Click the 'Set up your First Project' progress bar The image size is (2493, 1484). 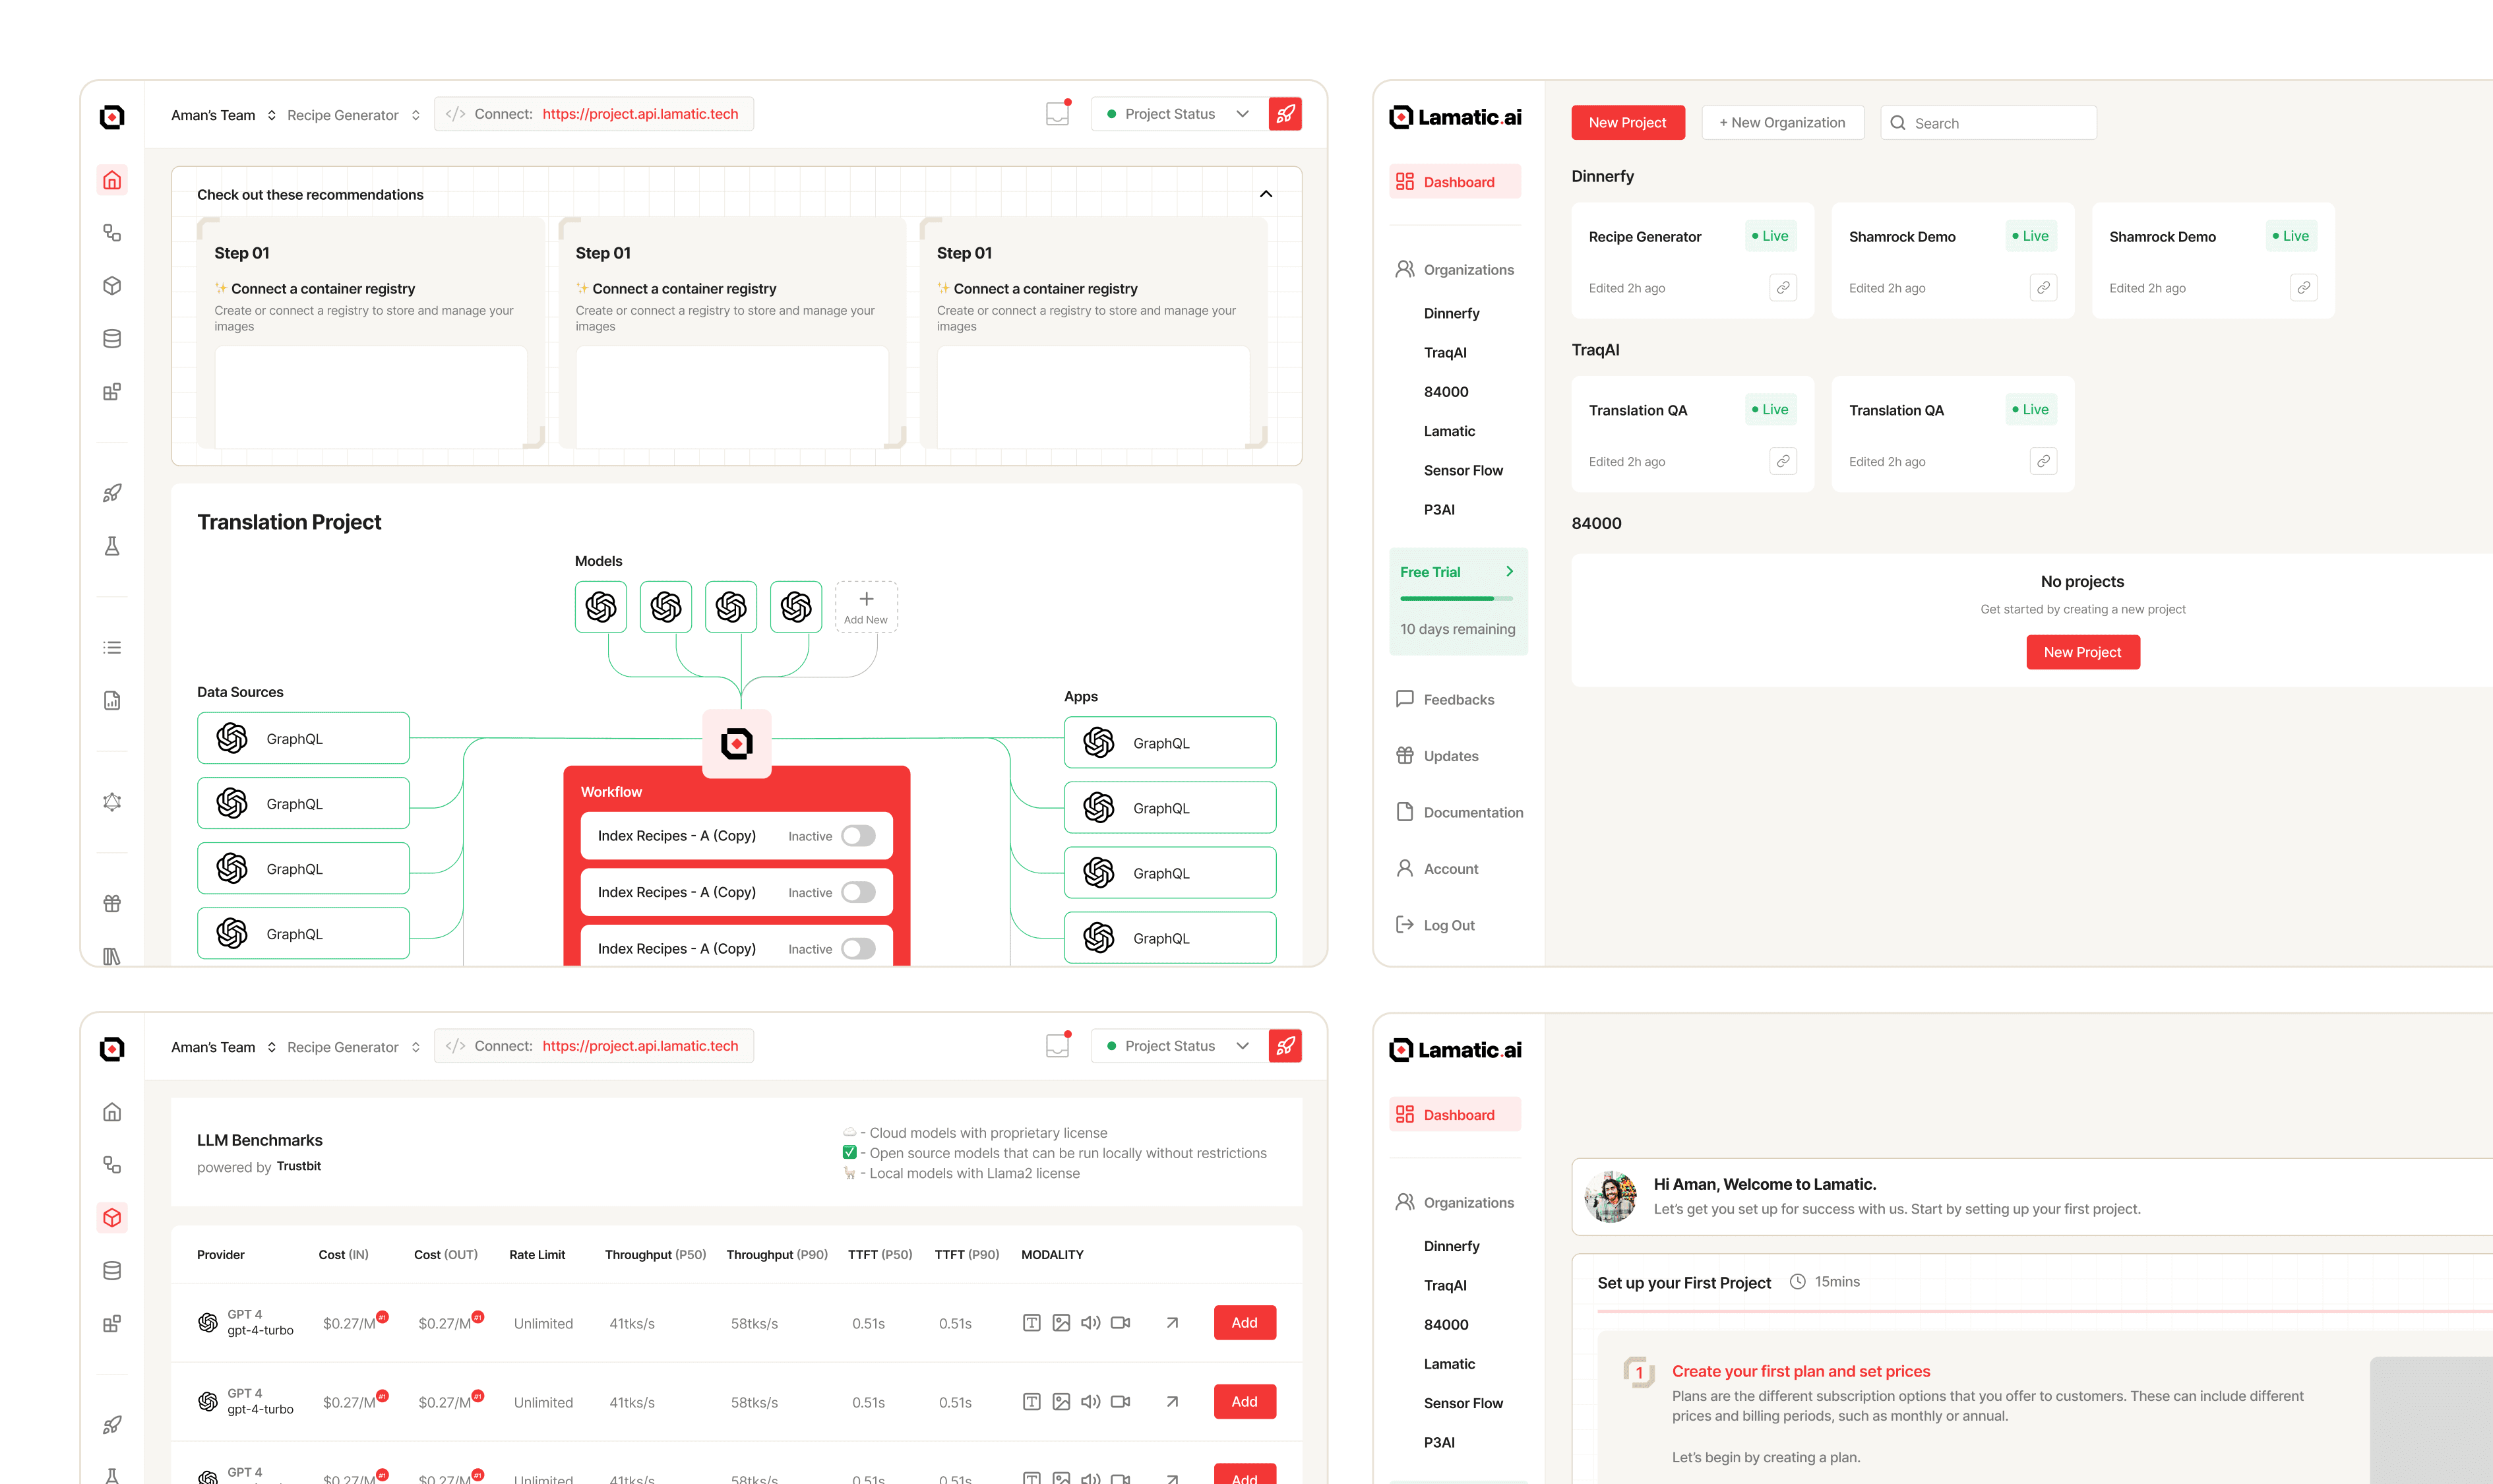click(2044, 1311)
